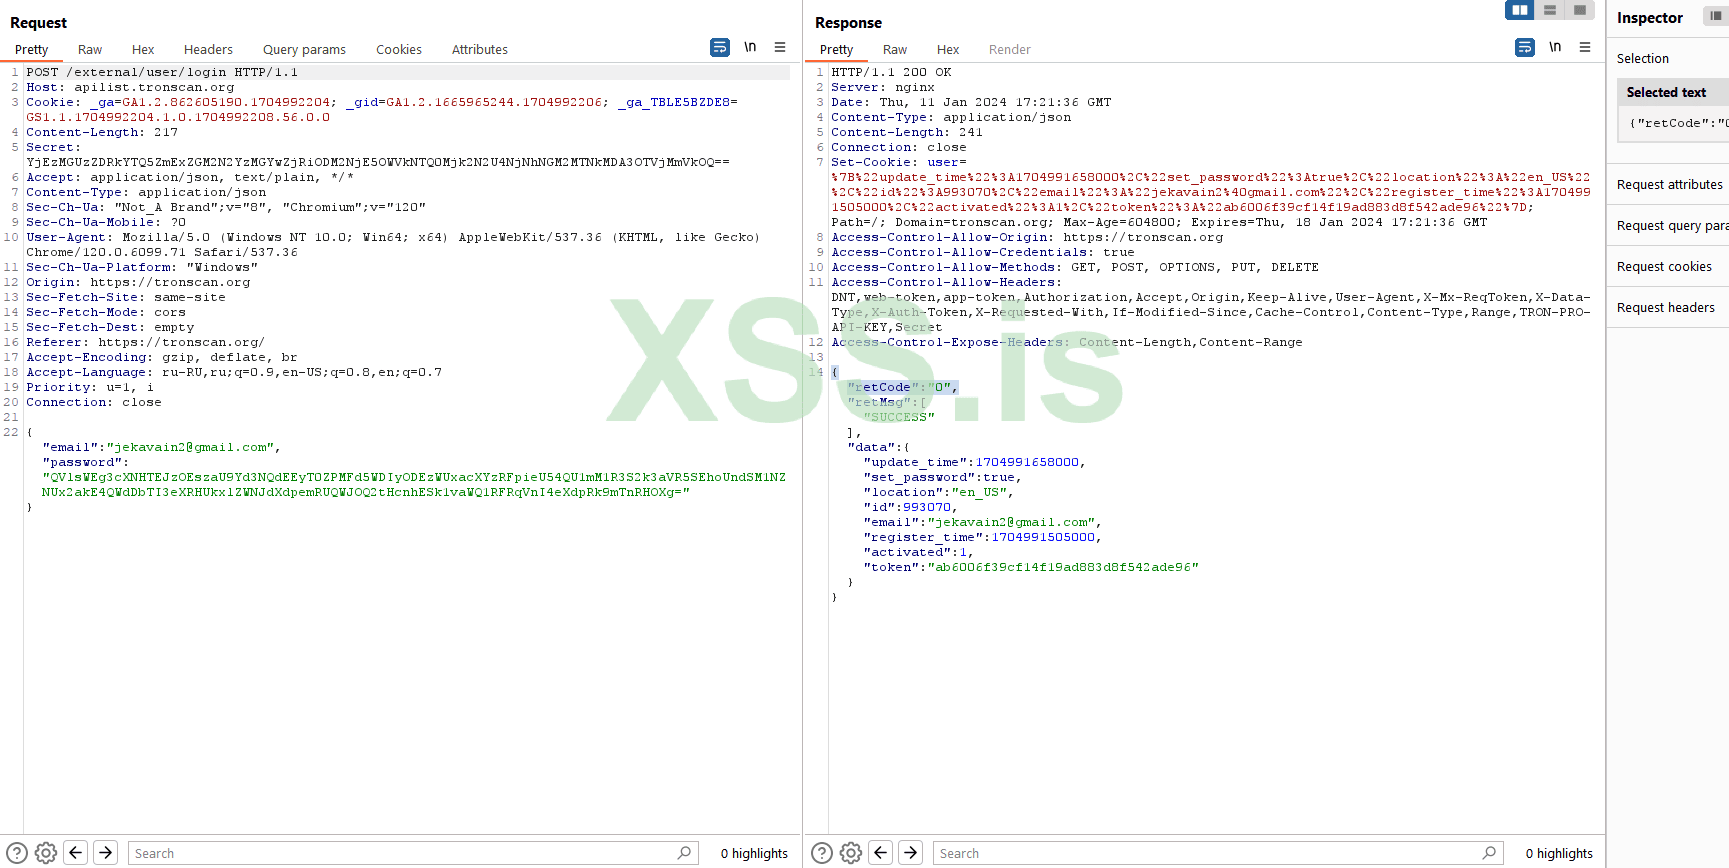Click Selected text header in Inspector

[x=1672, y=92]
